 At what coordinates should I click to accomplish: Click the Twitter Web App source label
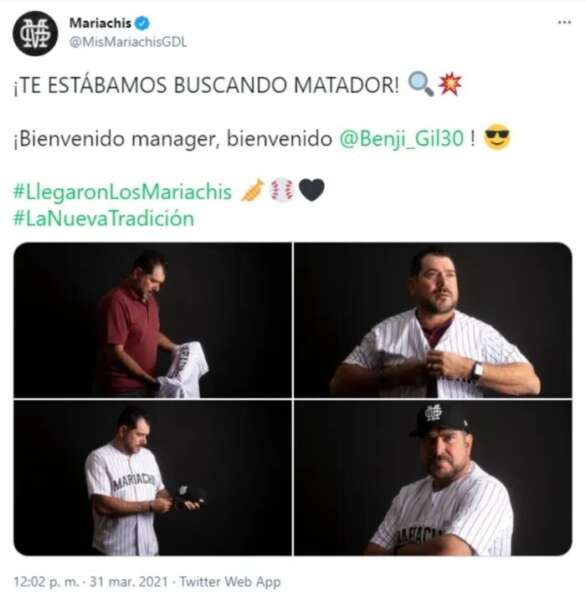coord(230,582)
